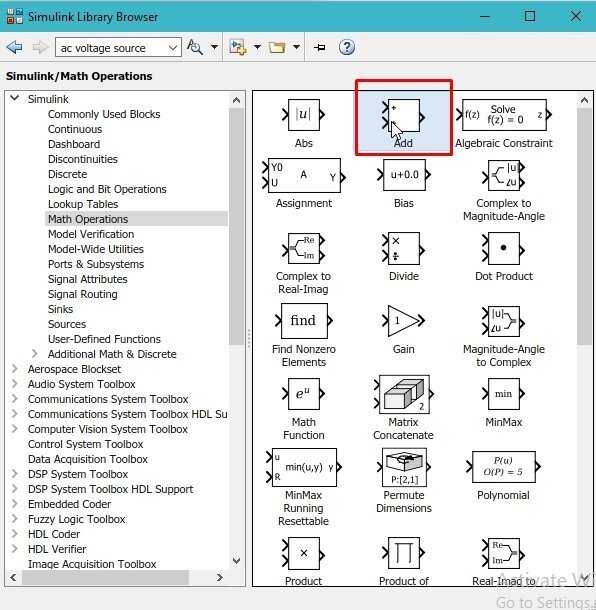This screenshot has height=610, width=596.
Task: Select the MinMax block
Action: click(x=504, y=394)
